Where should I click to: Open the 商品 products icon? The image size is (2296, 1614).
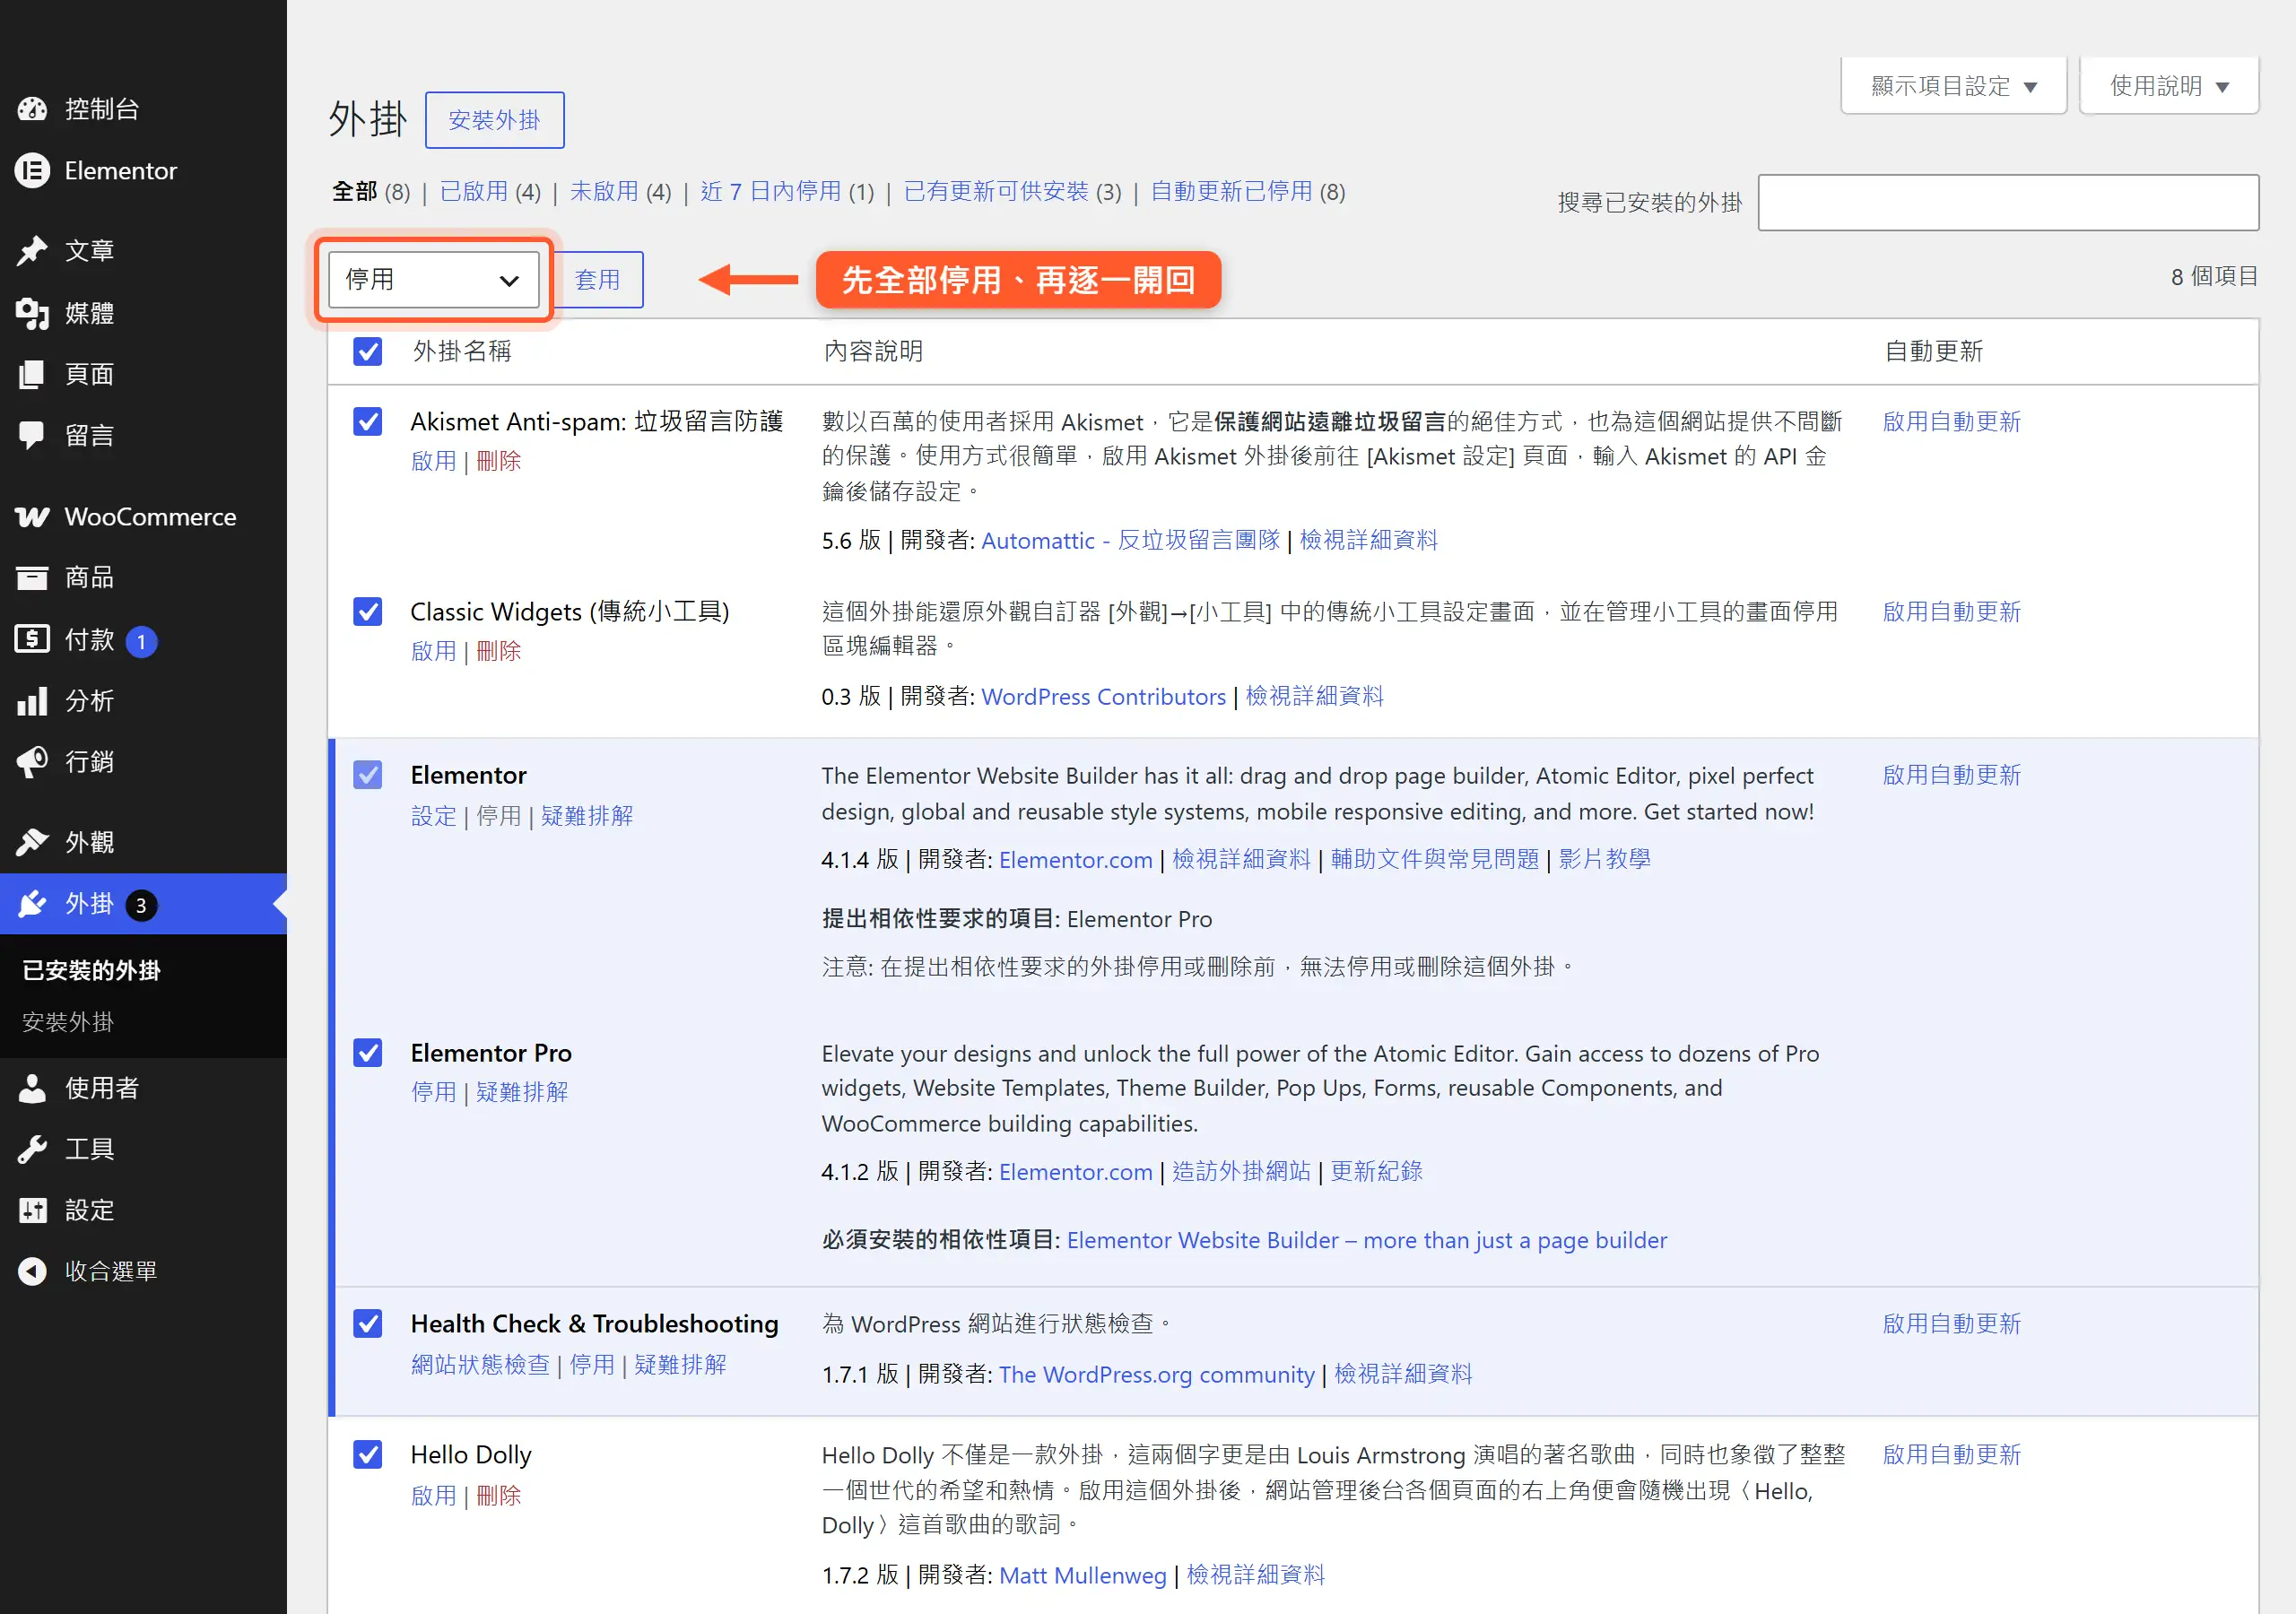pyautogui.click(x=32, y=578)
